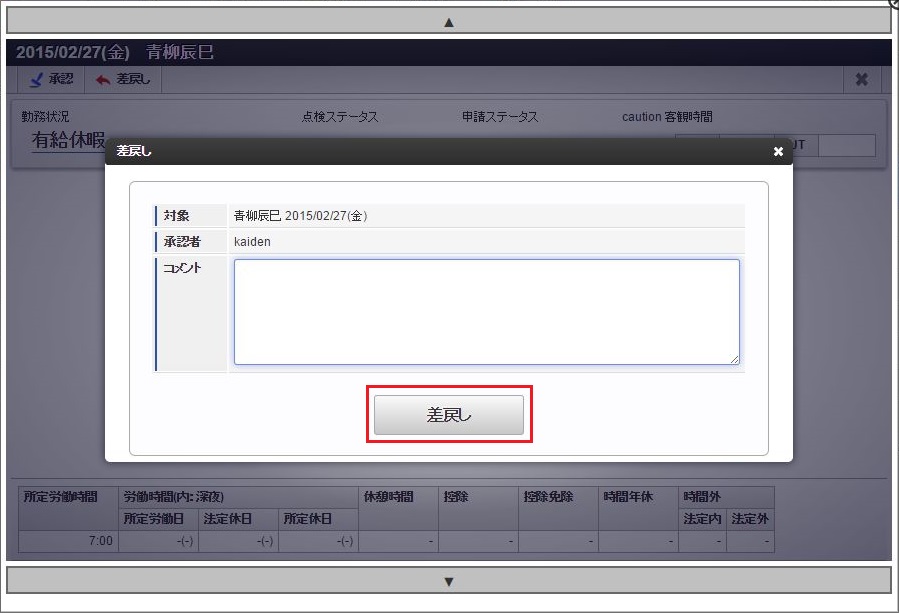This screenshot has width=899, height=613.
Task: Click the 差戻し dialog title bar text
Action: pyautogui.click(x=134, y=151)
